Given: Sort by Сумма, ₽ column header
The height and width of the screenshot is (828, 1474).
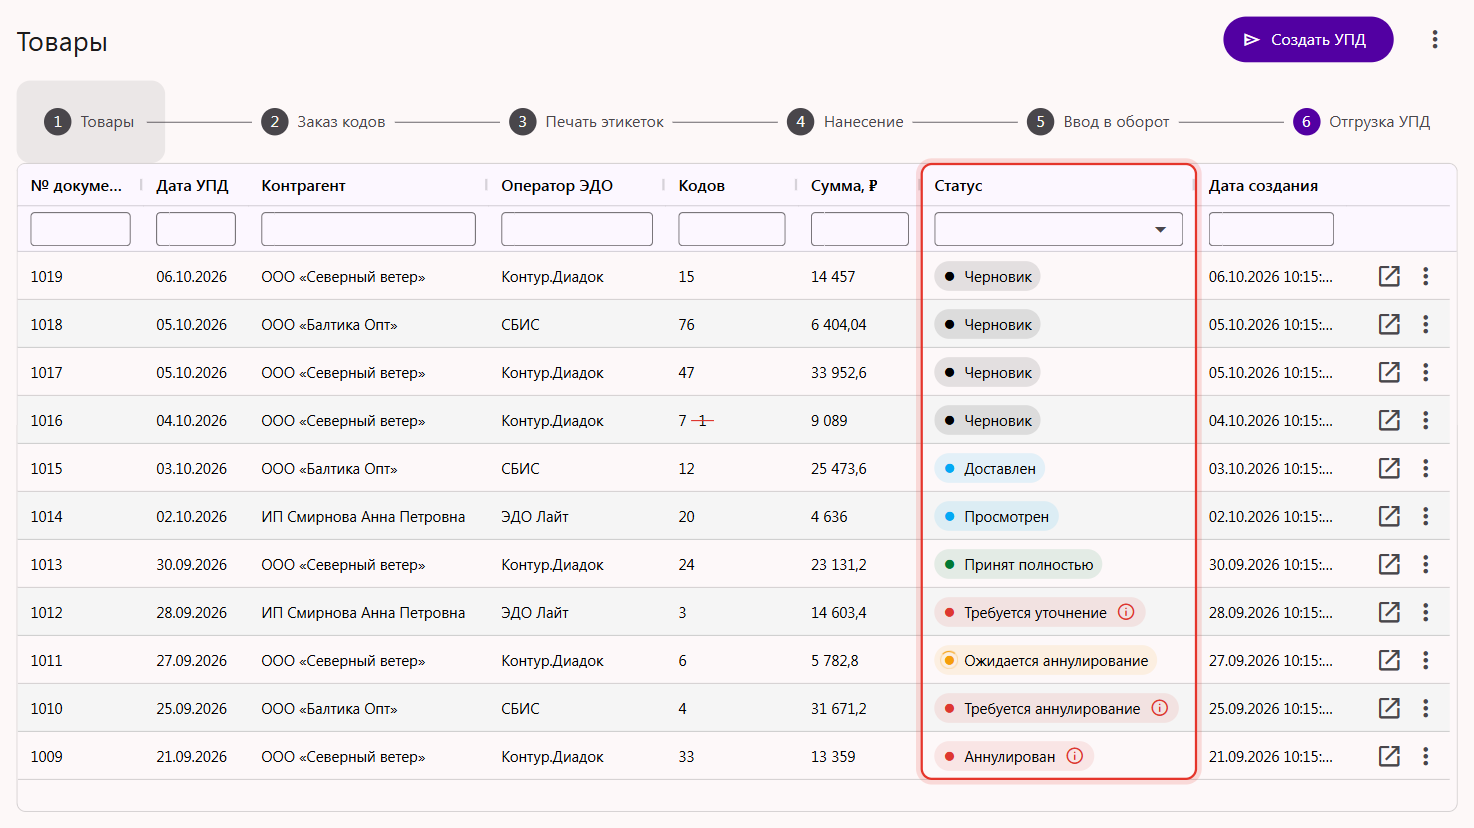Looking at the screenshot, I should coord(844,185).
